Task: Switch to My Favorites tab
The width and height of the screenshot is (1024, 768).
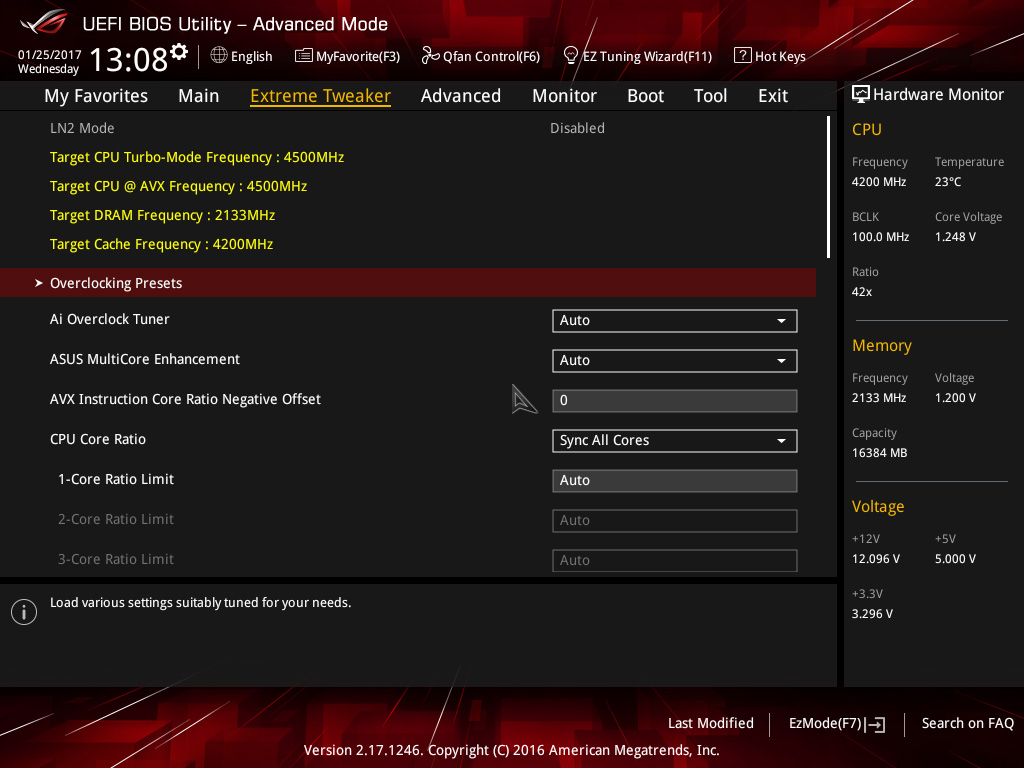Action: tap(96, 96)
